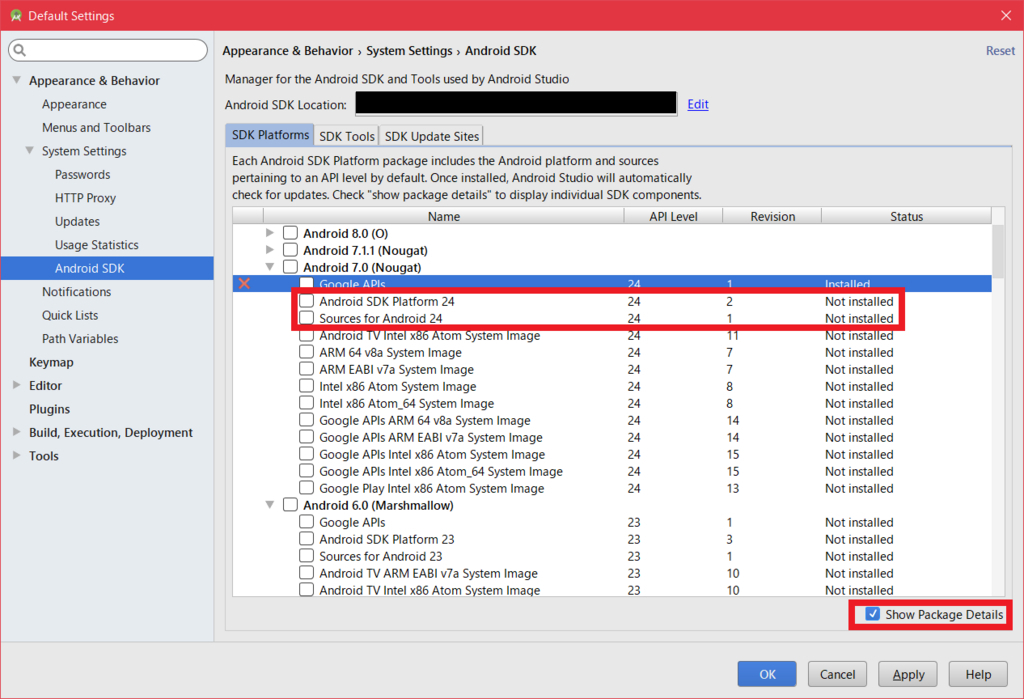Expand the Tools settings node
Viewport: 1024px width, 699px height.
point(16,455)
